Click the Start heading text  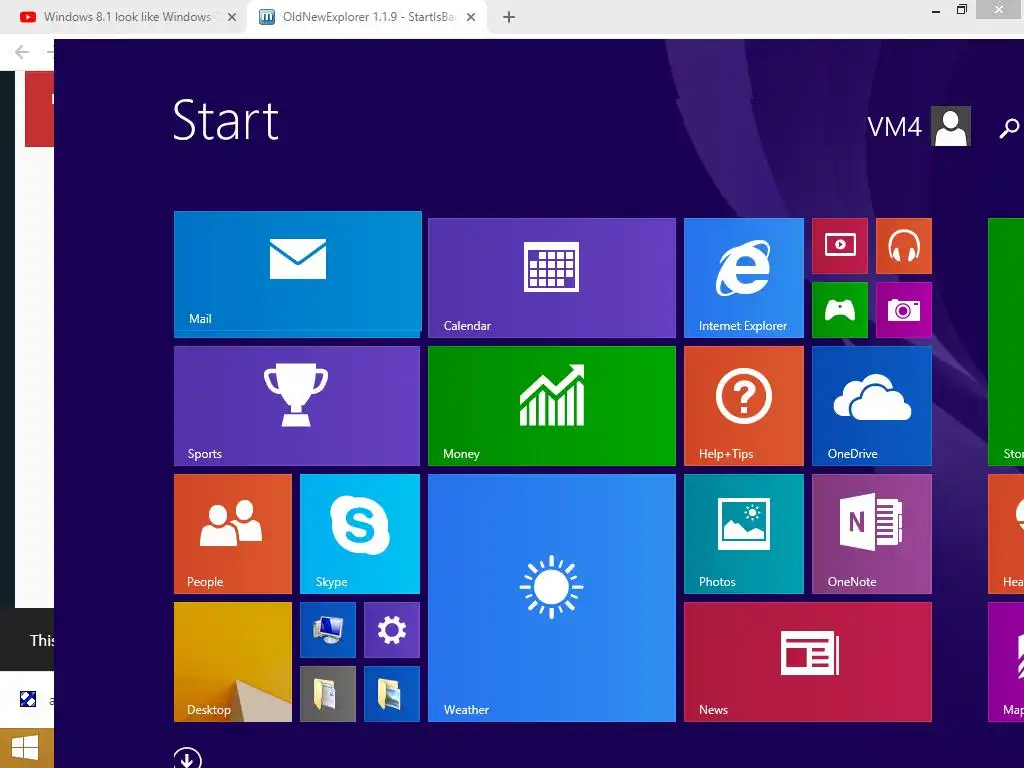coord(226,120)
